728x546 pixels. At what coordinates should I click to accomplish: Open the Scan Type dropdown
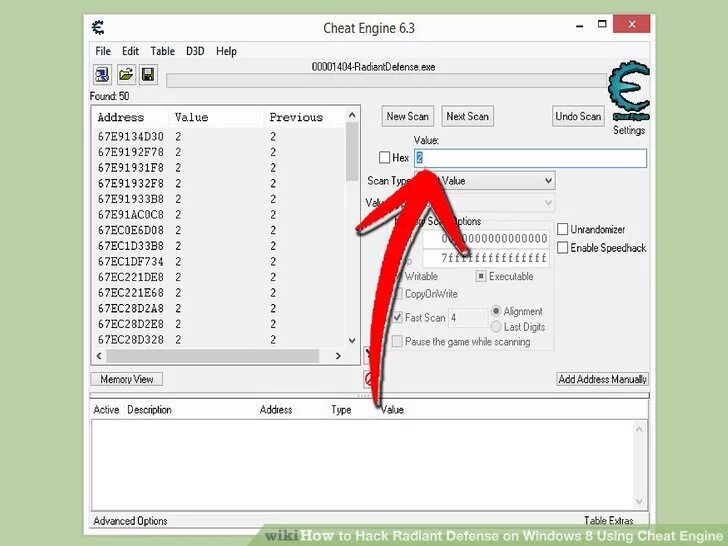tap(484, 181)
